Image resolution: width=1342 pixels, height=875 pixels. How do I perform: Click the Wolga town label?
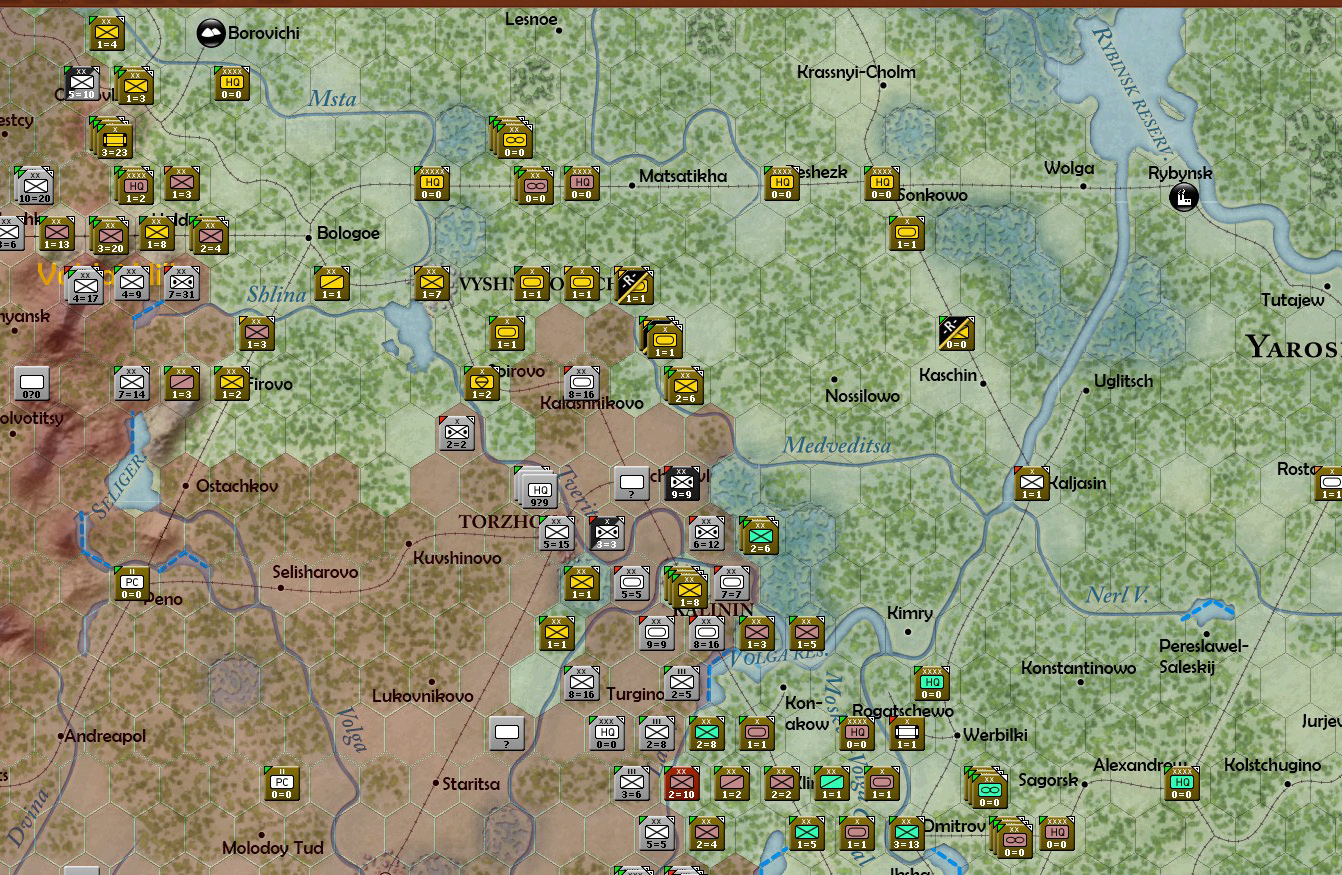click(1069, 168)
